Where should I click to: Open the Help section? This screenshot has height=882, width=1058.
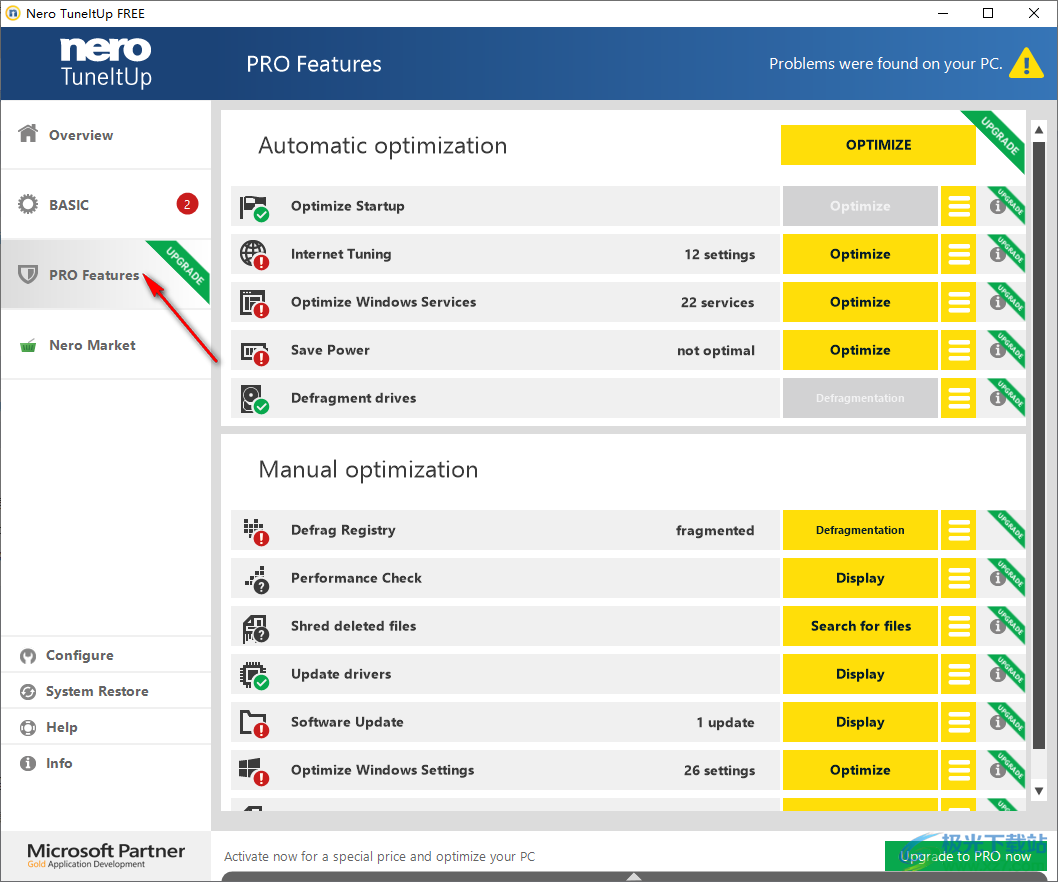[106, 727]
